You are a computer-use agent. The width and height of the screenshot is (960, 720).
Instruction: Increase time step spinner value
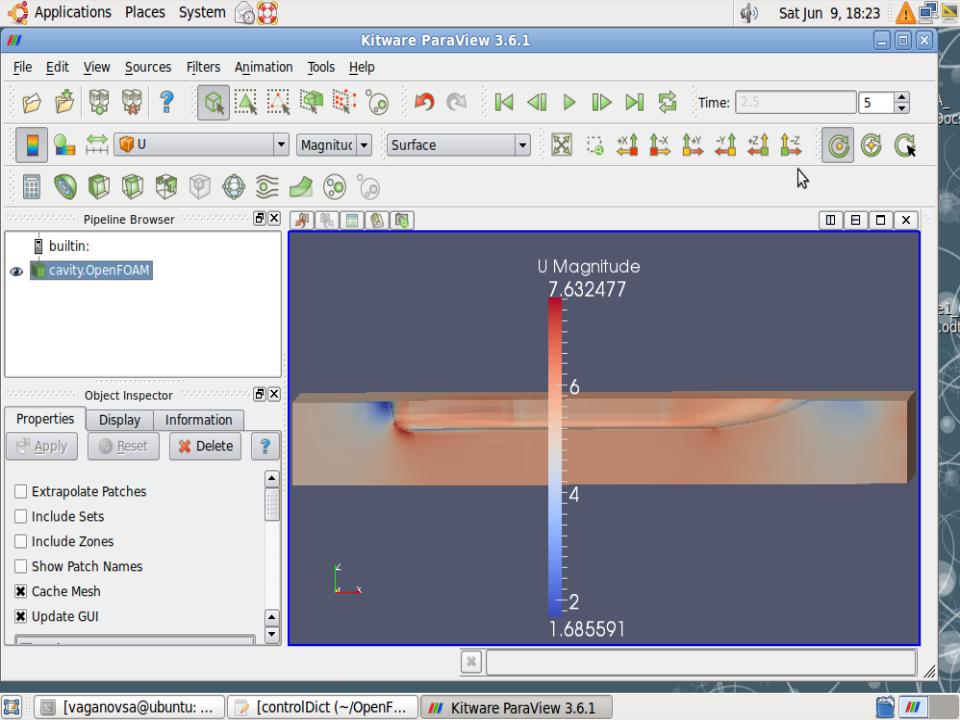point(901,97)
